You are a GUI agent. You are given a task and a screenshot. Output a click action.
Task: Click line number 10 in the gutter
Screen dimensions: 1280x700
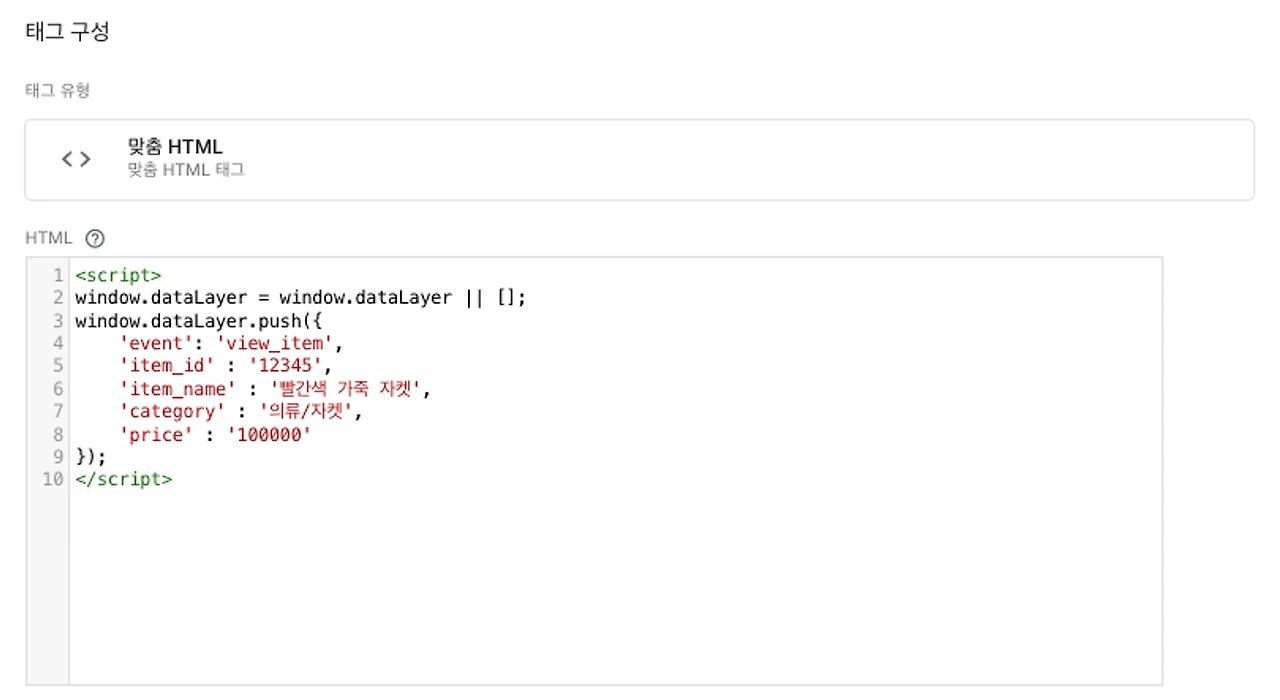coord(53,479)
